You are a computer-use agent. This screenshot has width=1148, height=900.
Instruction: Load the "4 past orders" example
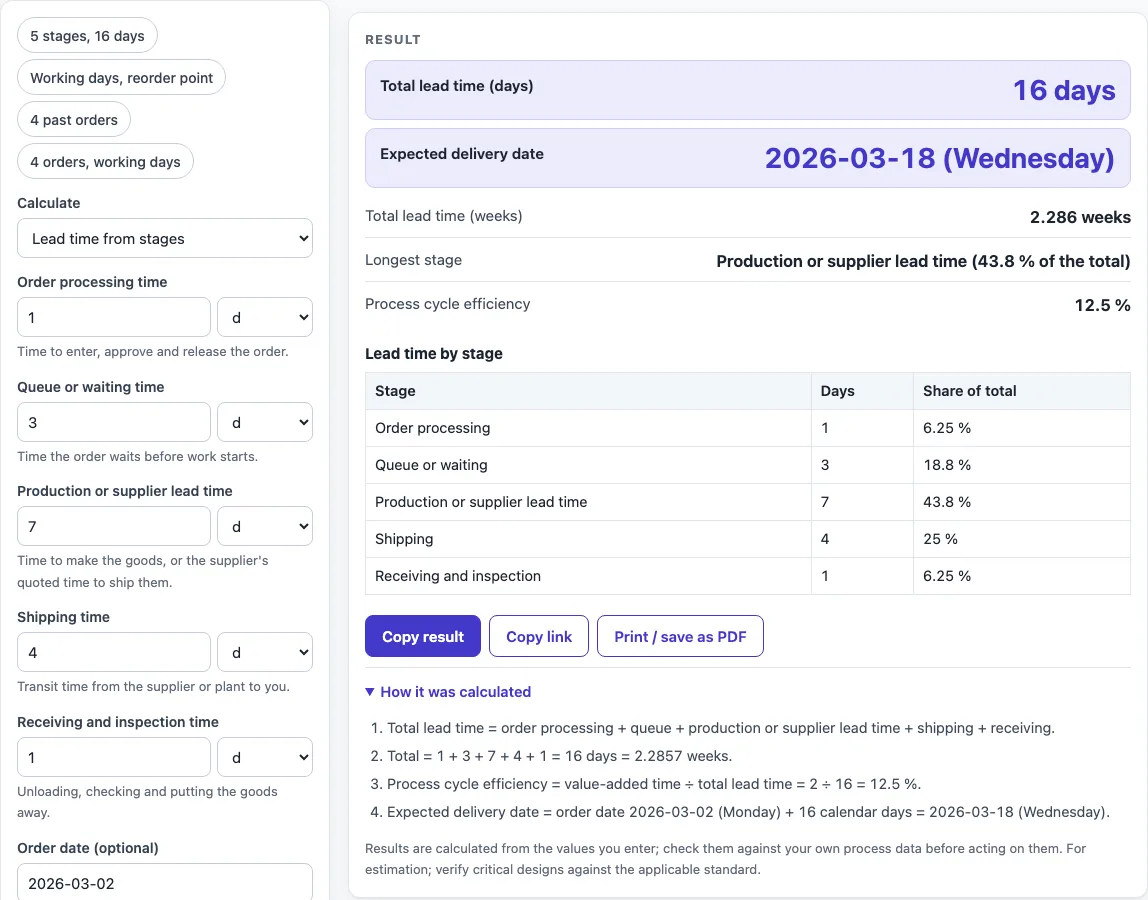74,119
